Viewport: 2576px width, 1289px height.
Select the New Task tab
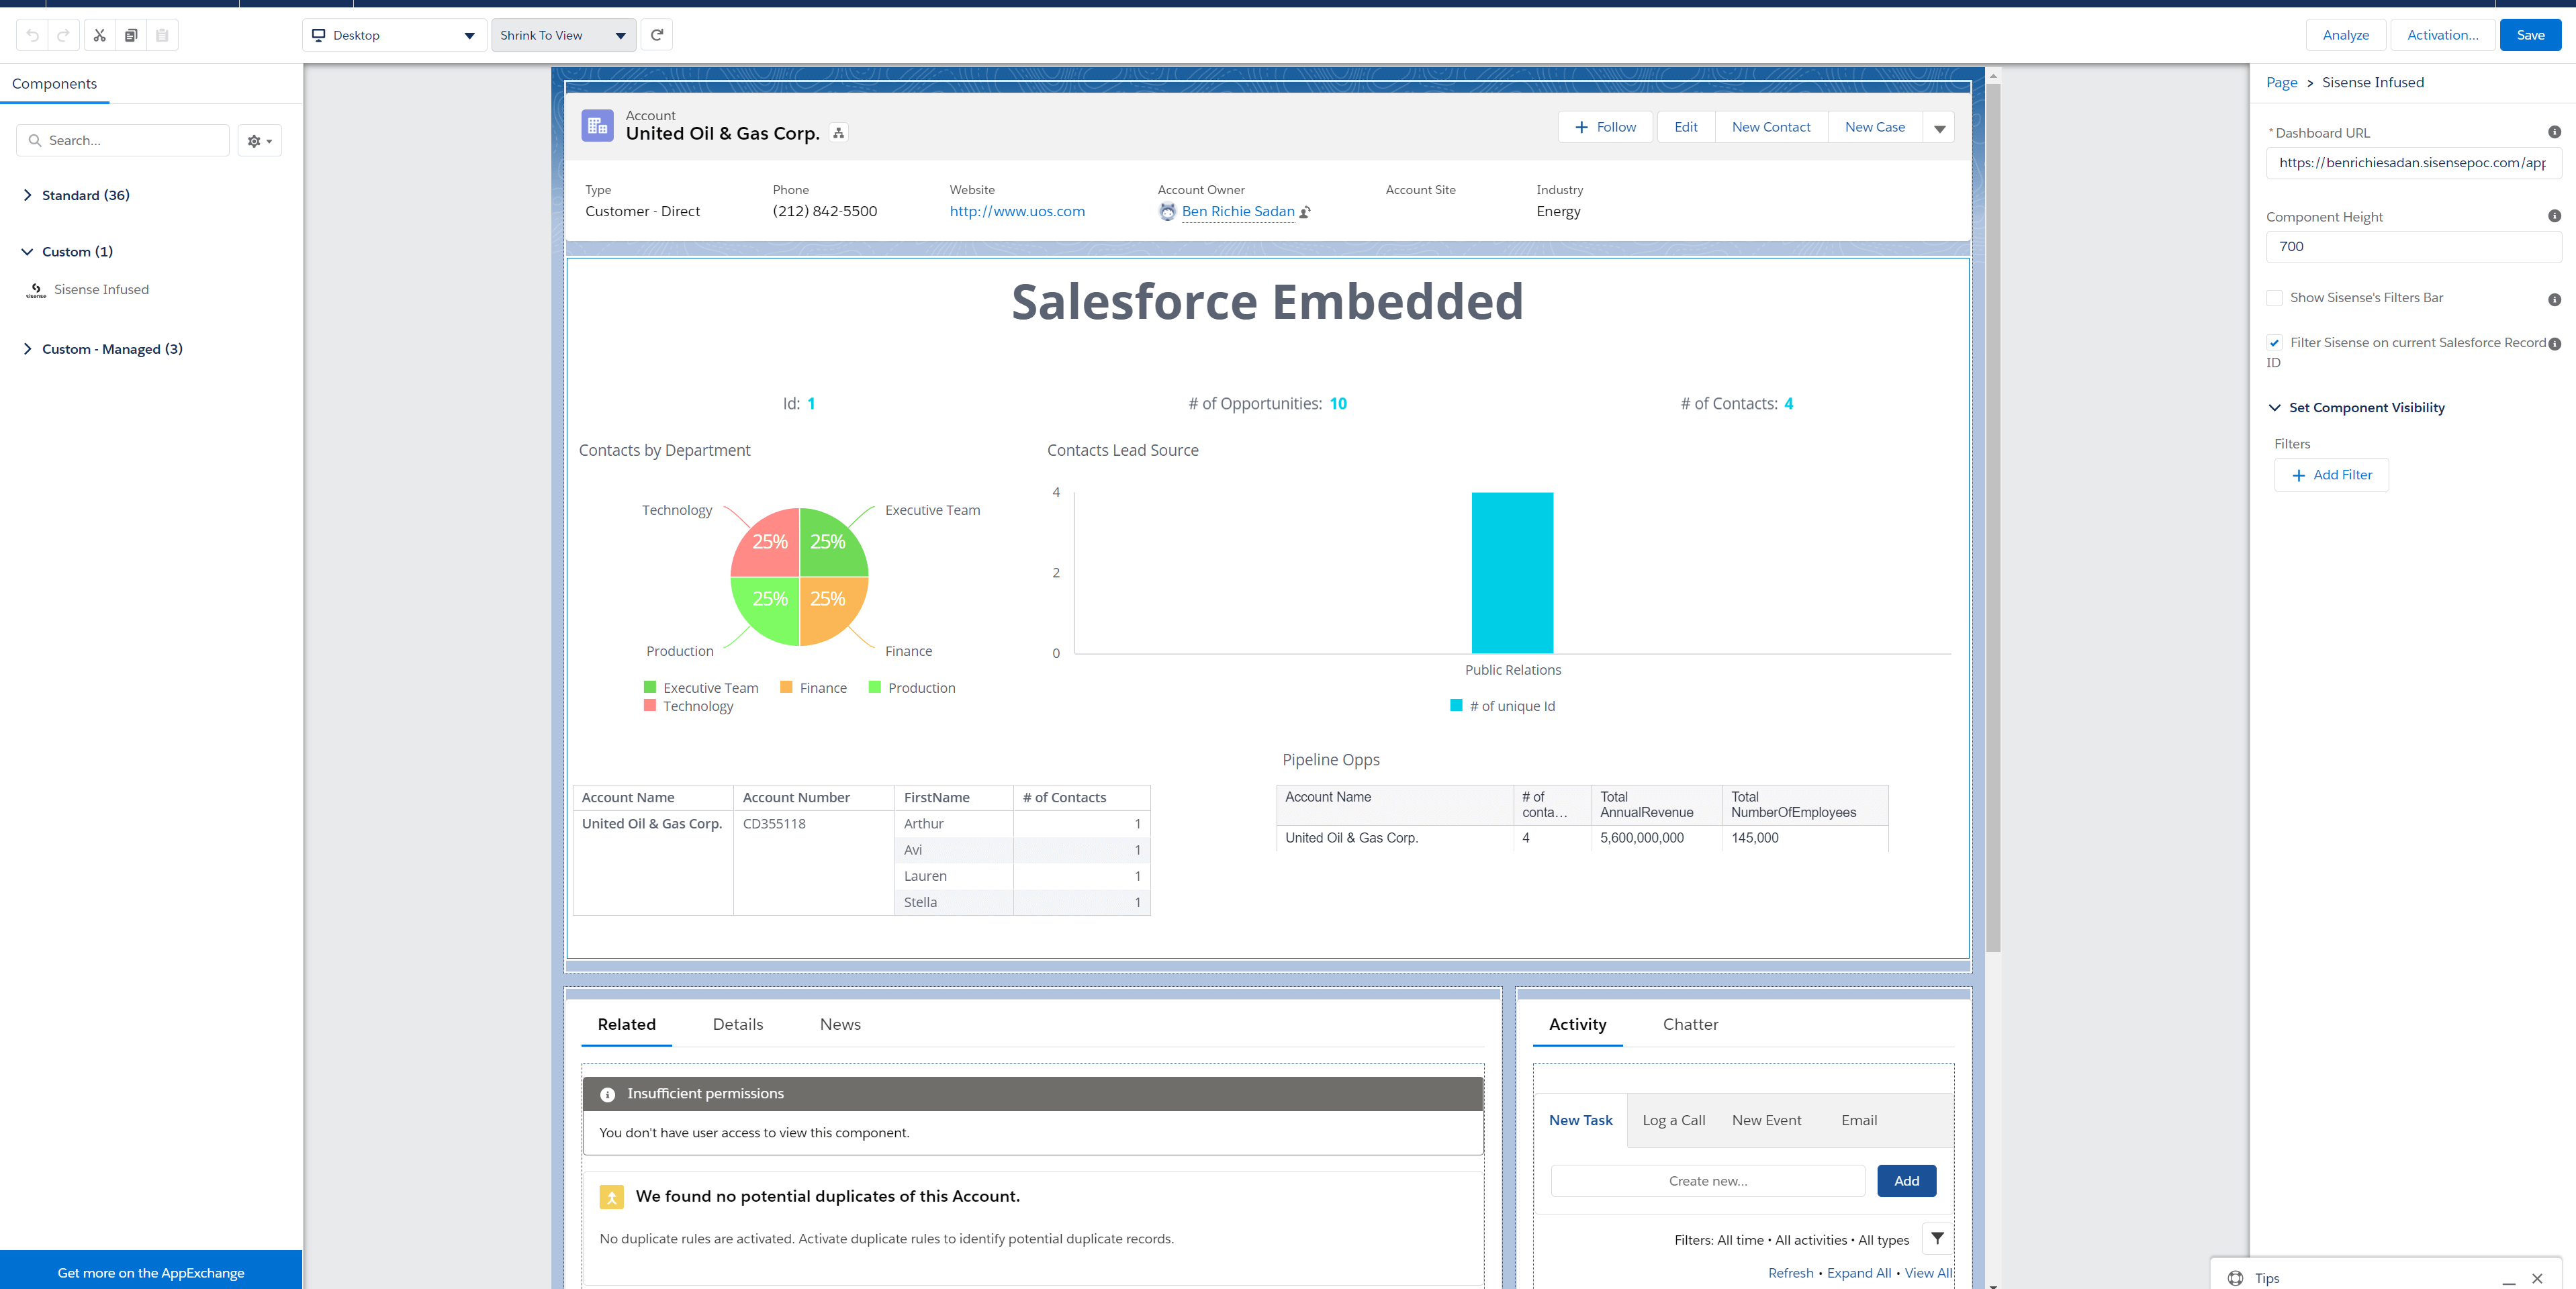pos(1580,1120)
